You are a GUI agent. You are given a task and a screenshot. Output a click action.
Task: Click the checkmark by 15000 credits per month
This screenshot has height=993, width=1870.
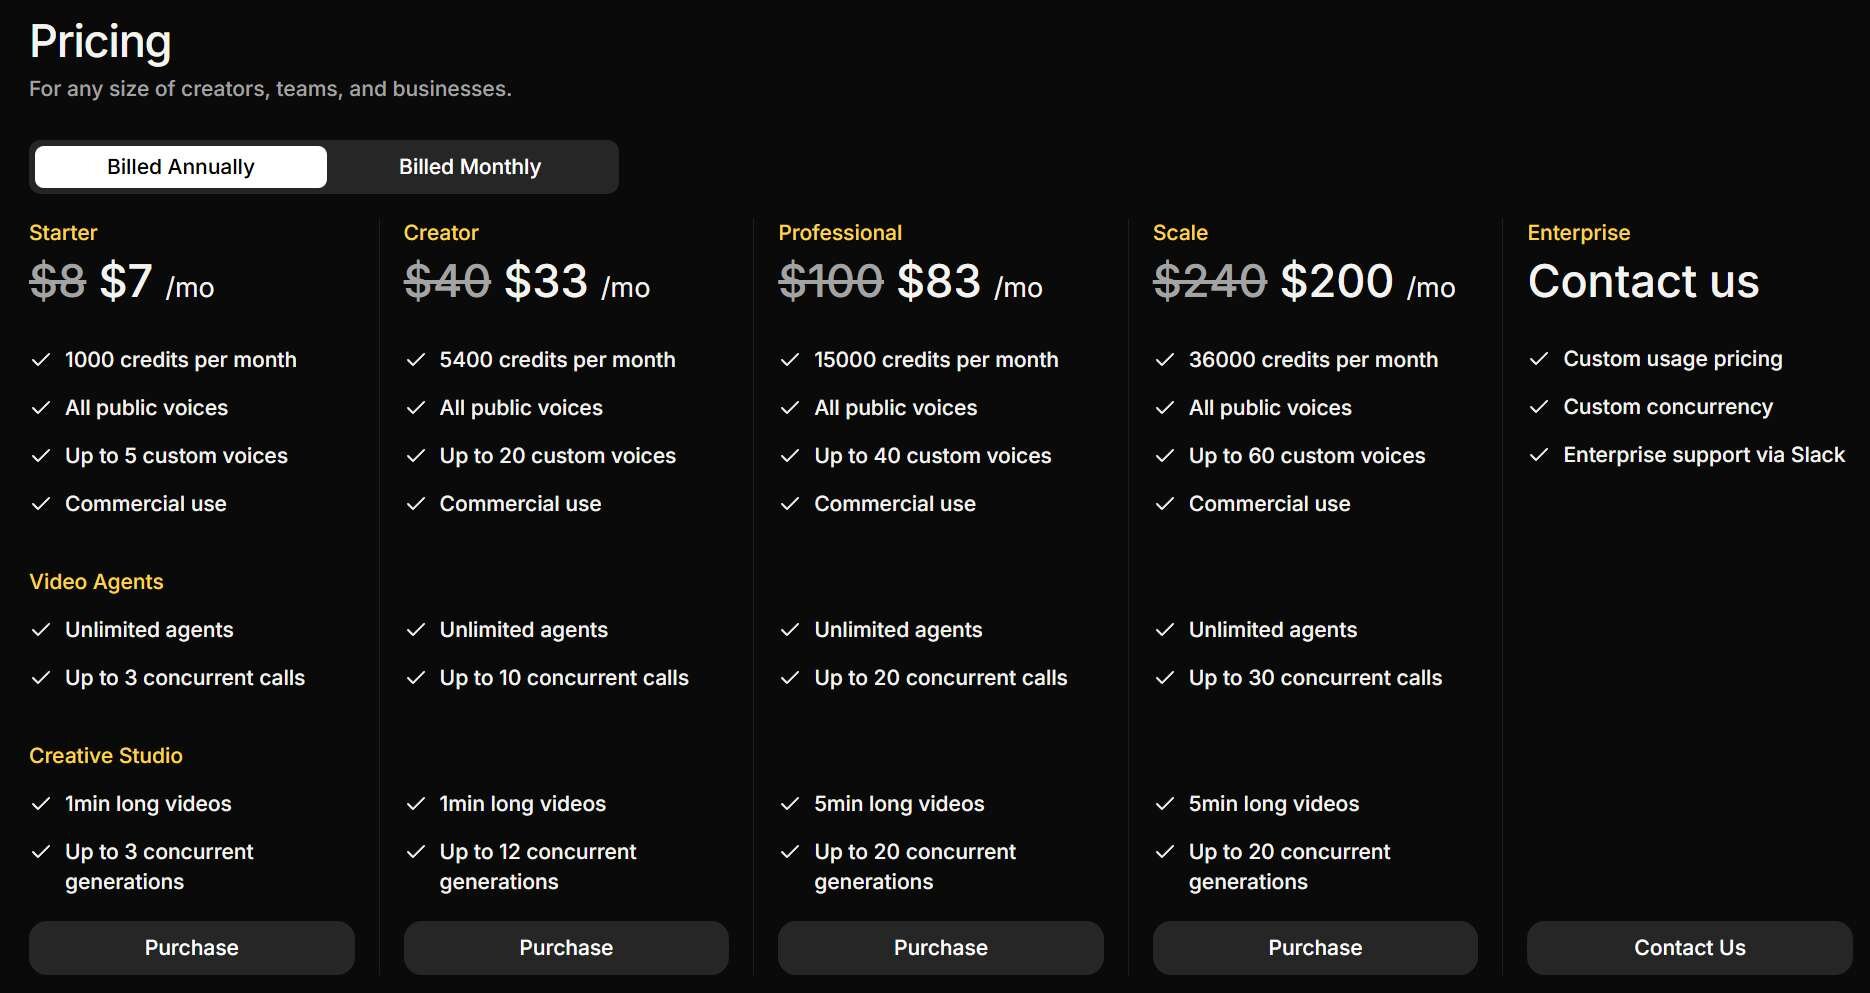point(790,360)
